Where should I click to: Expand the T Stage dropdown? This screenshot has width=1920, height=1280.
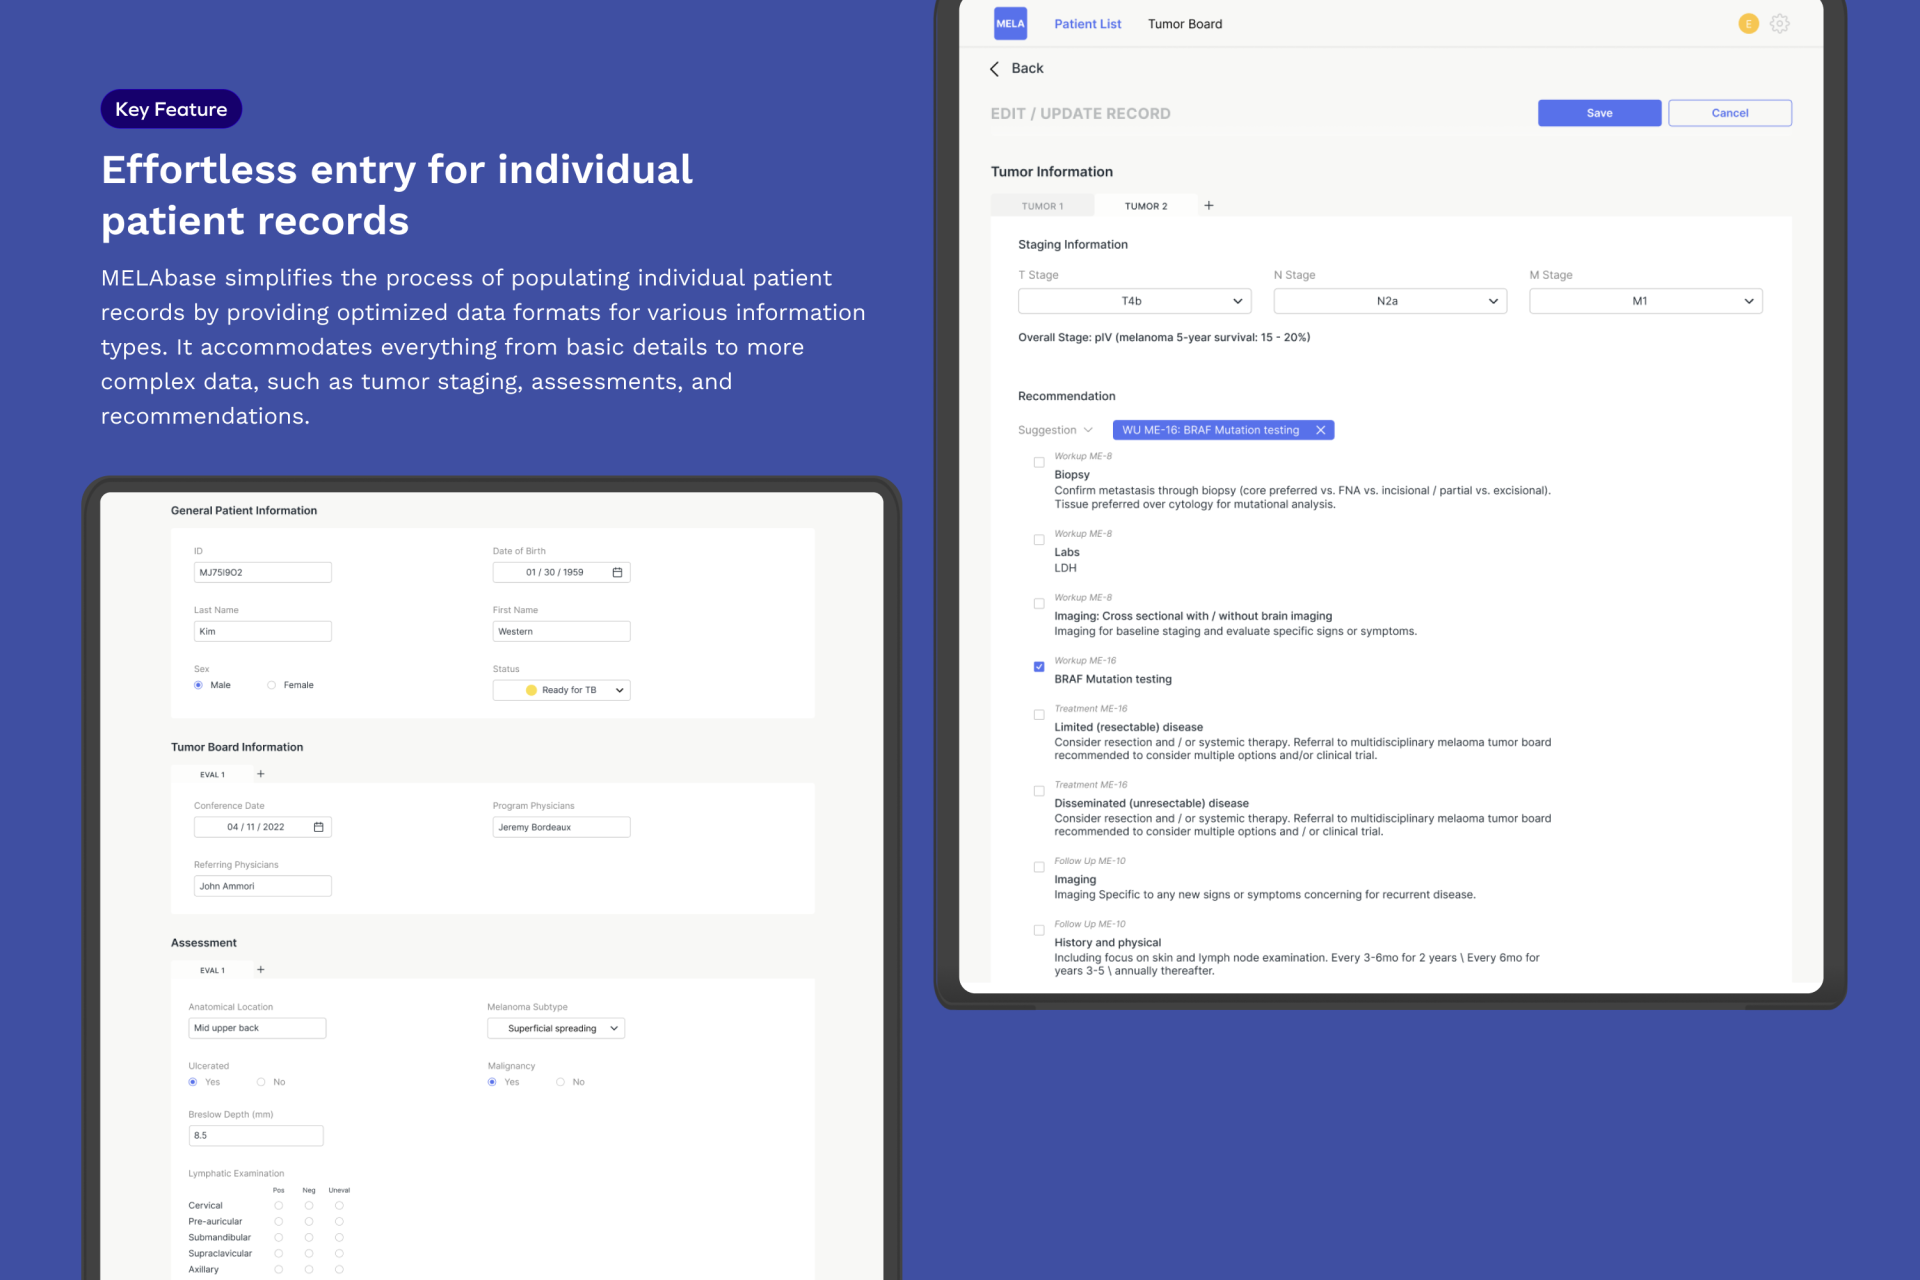(1134, 301)
